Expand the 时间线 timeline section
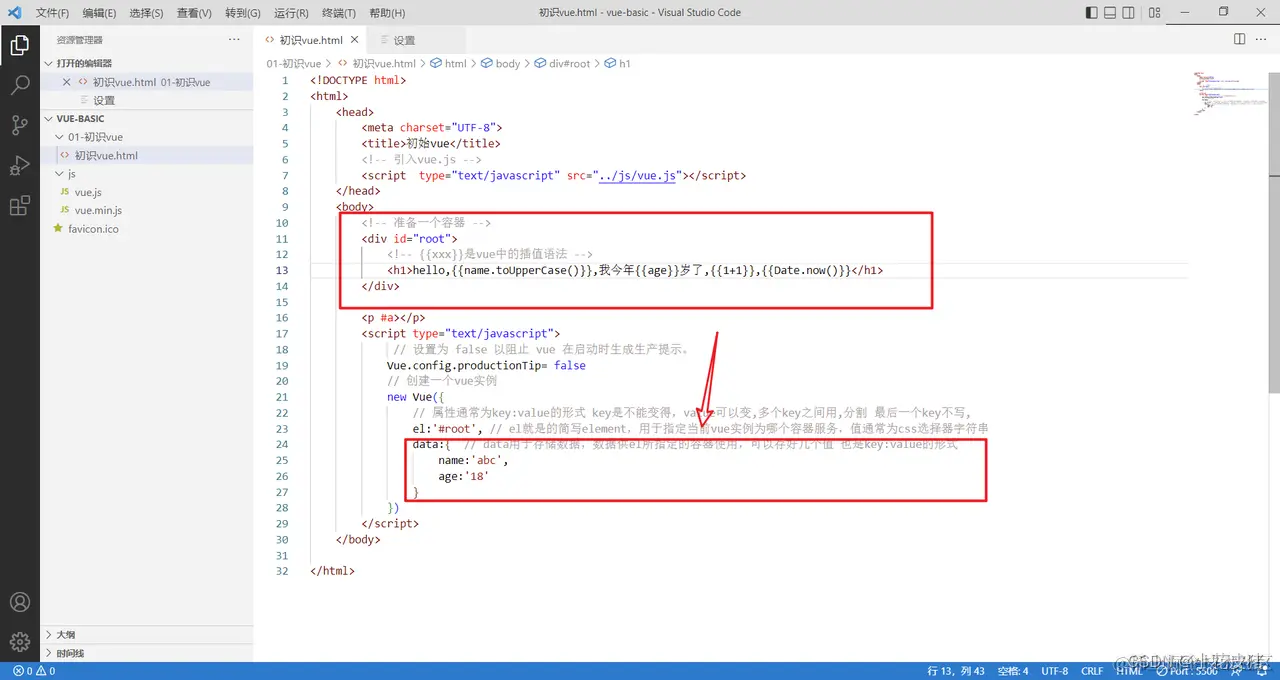 click(146, 653)
